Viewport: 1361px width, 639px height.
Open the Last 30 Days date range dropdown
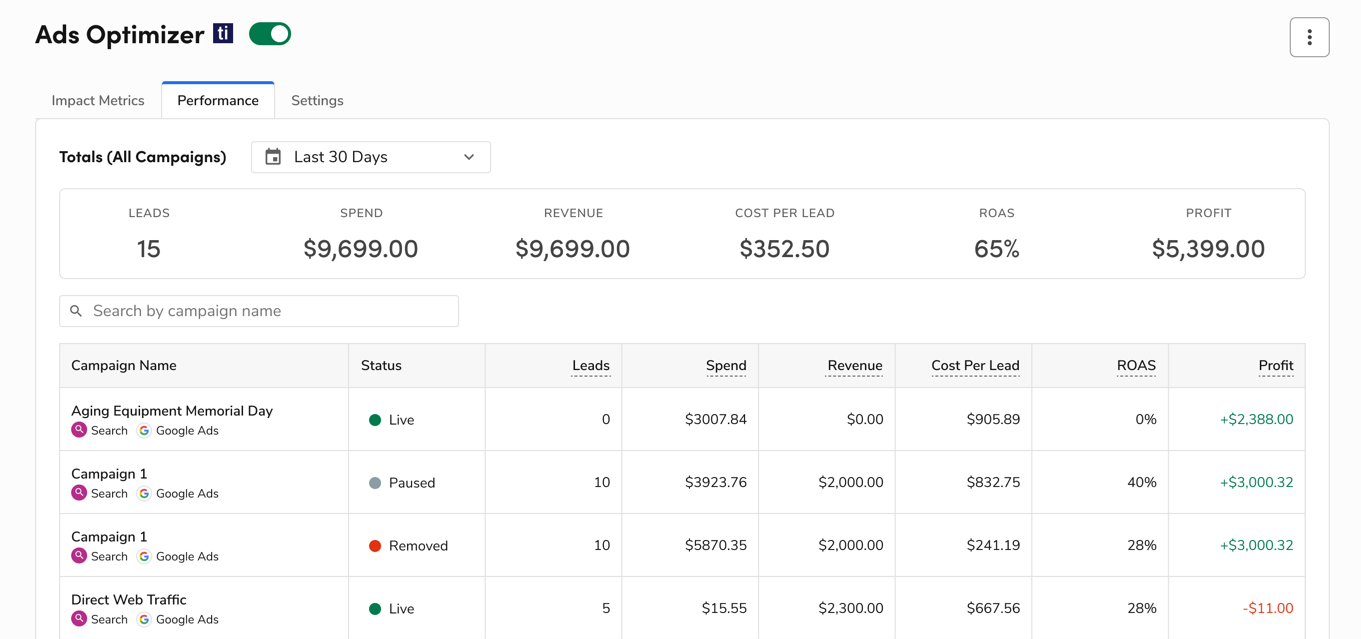(371, 157)
